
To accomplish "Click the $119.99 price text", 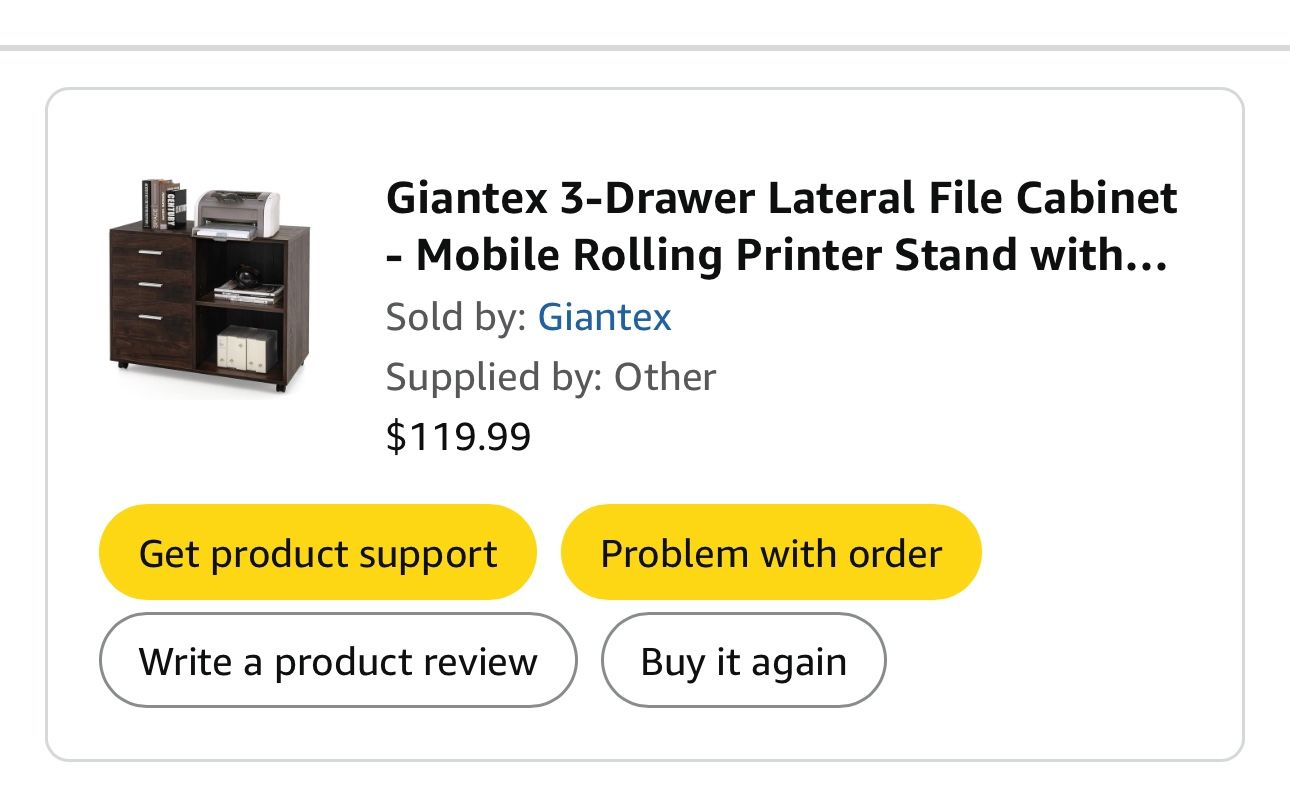I will tap(458, 436).
